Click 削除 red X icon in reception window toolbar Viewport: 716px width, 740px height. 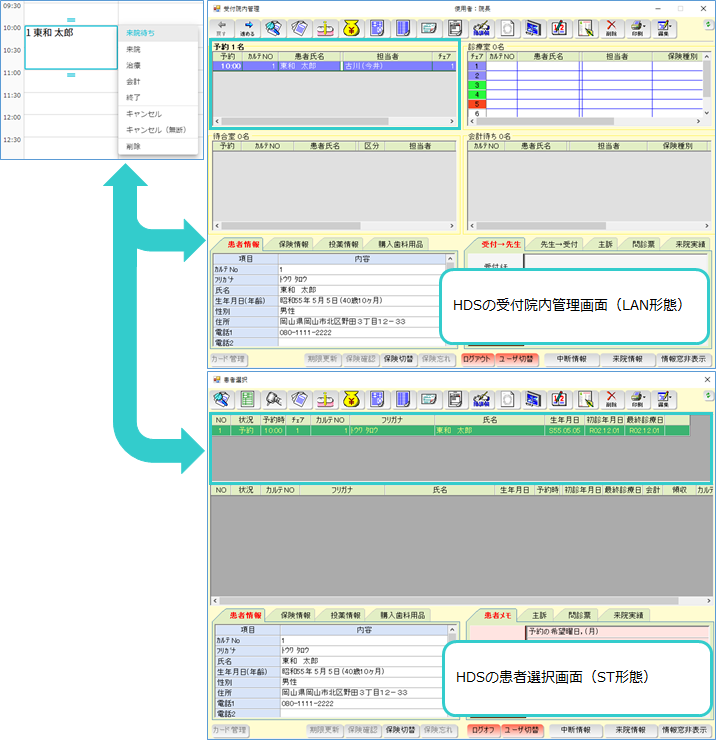(x=611, y=28)
